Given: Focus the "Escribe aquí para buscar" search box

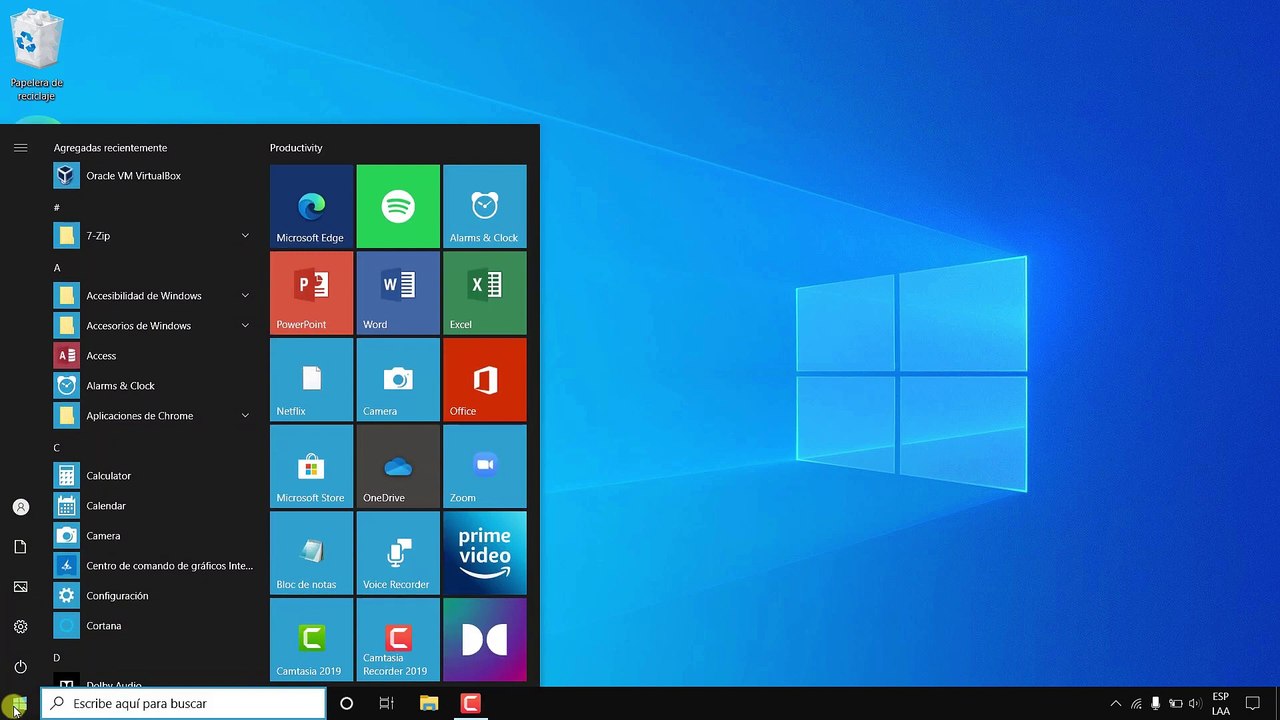Looking at the screenshot, I should pyautogui.click(x=184, y=704).
